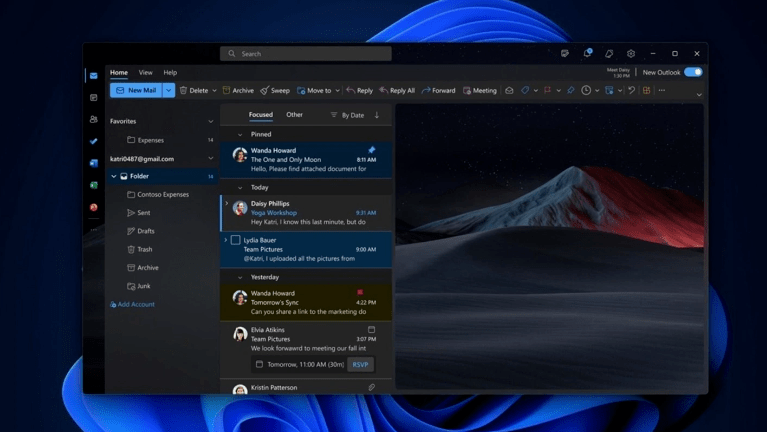Reverse sort order with the down arrow
The width and height of the screenshot is (767, 432).
pos(377,115)
